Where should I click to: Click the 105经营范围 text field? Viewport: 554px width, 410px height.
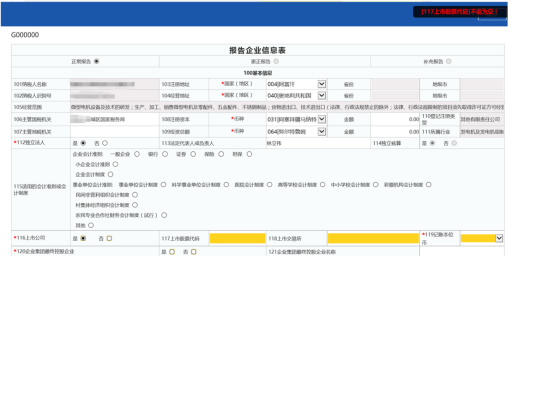pyautogui.click(x=287, y=107)
